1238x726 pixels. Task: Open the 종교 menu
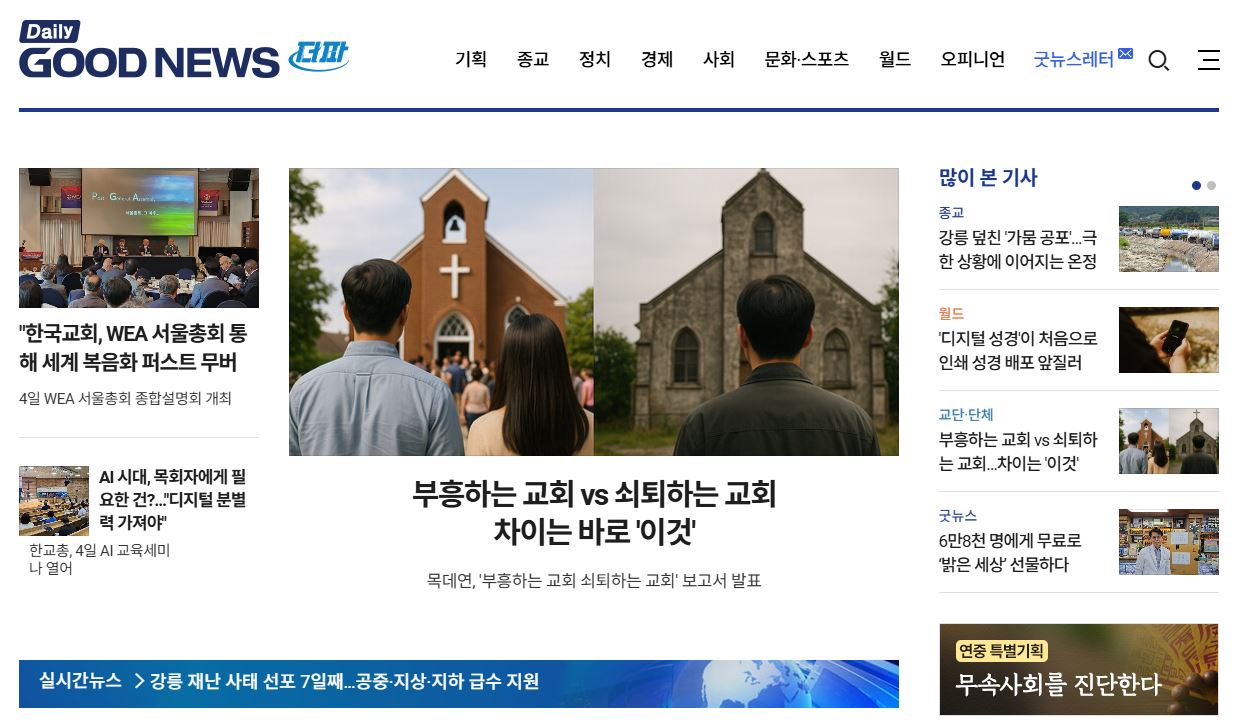click(532, 60)
